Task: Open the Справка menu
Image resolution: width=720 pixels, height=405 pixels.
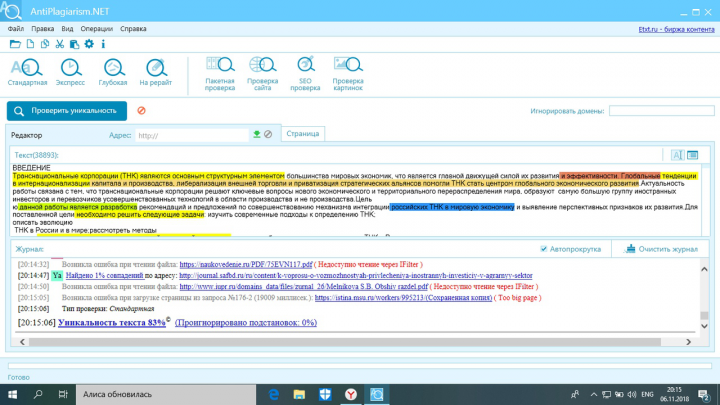Action: 133,28
